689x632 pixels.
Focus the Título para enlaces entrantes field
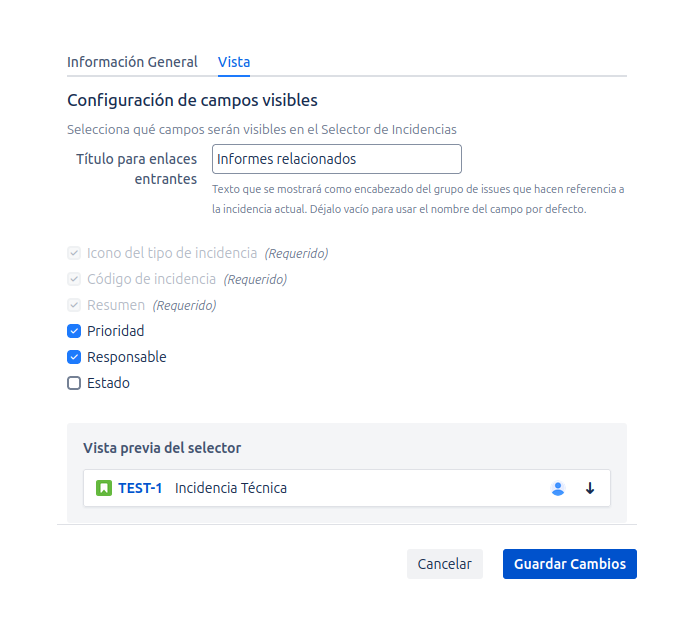click(337, 159)
